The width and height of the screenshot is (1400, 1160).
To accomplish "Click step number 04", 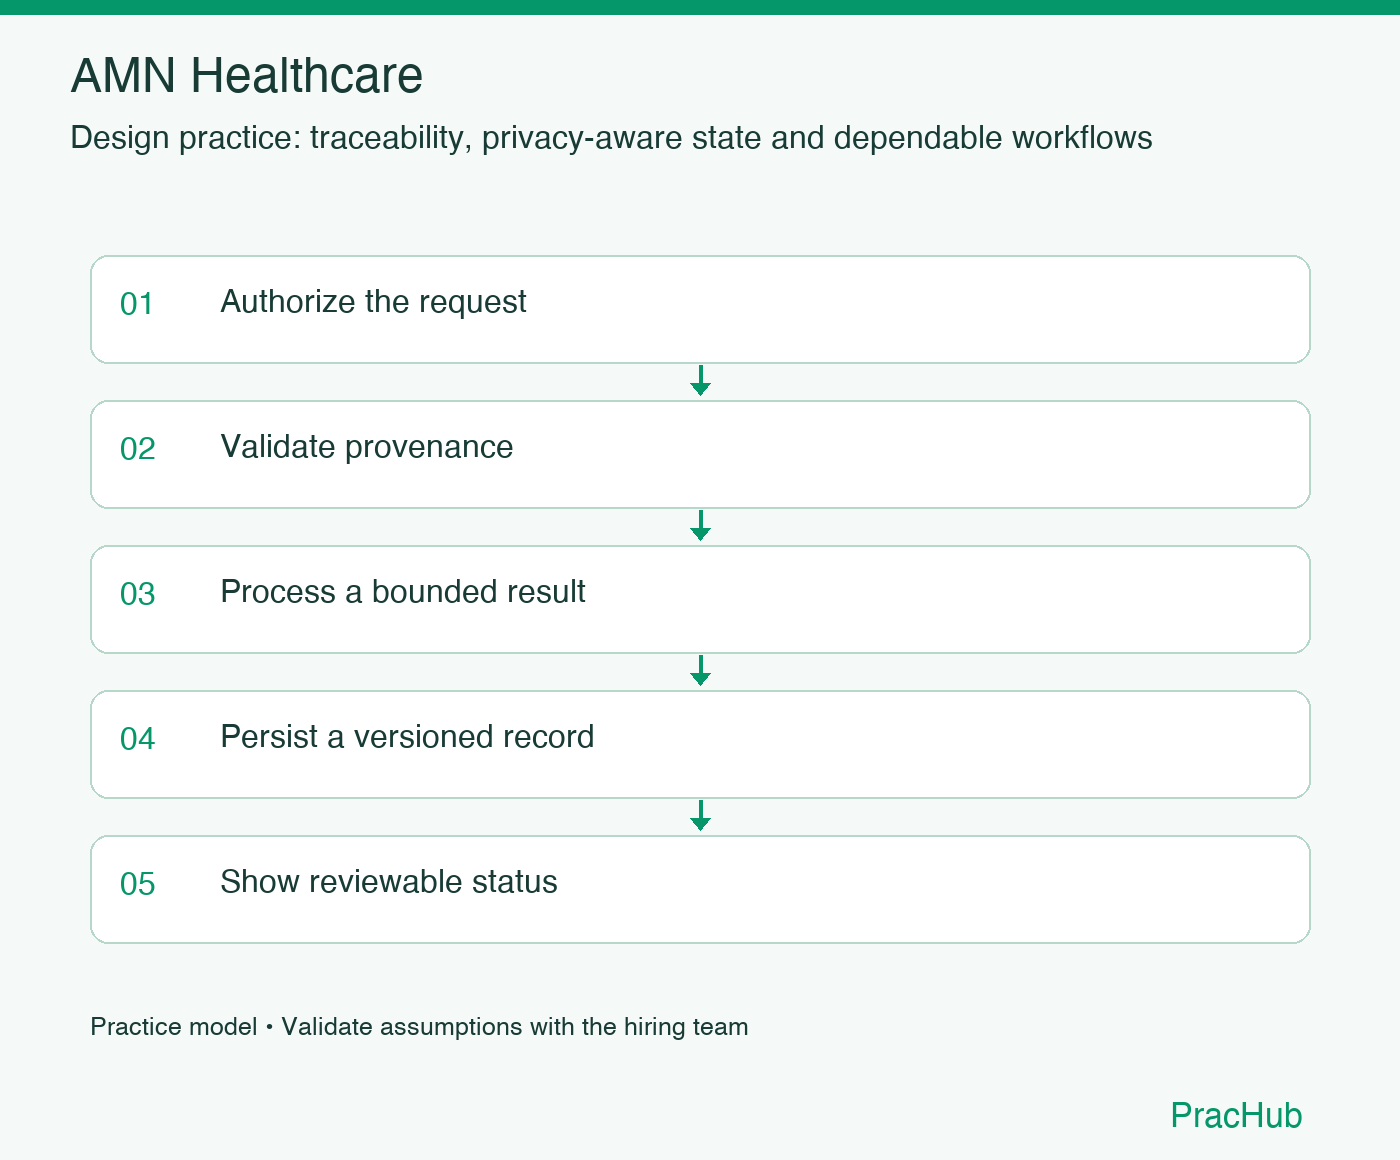I will coord(138,739).
